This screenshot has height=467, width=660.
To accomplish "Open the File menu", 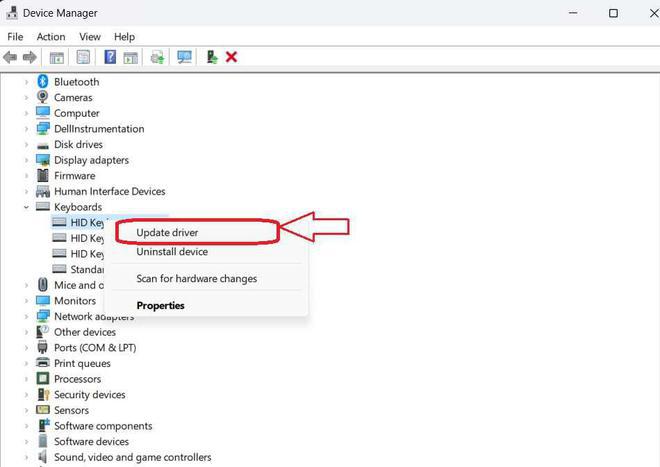I will pos(15,37).
